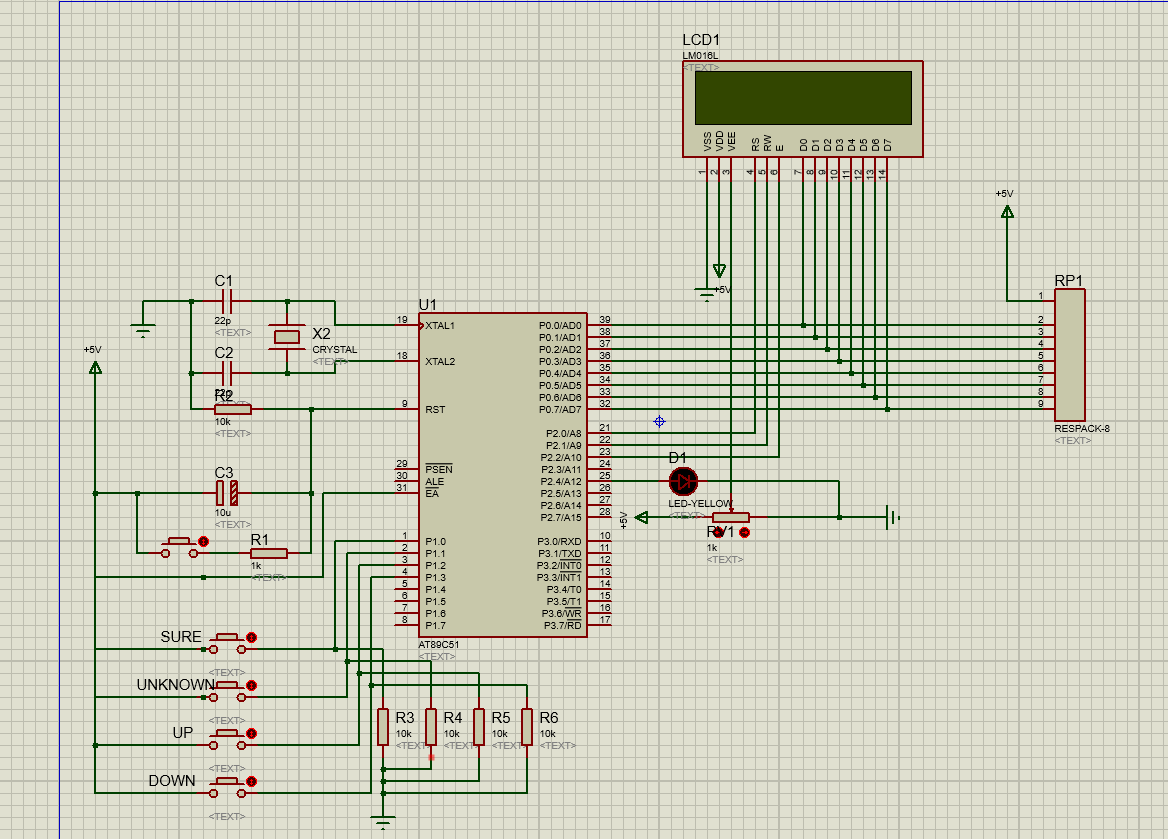
Task: Click the LCD D7 pin label
Action: click(x=887, y=145)
